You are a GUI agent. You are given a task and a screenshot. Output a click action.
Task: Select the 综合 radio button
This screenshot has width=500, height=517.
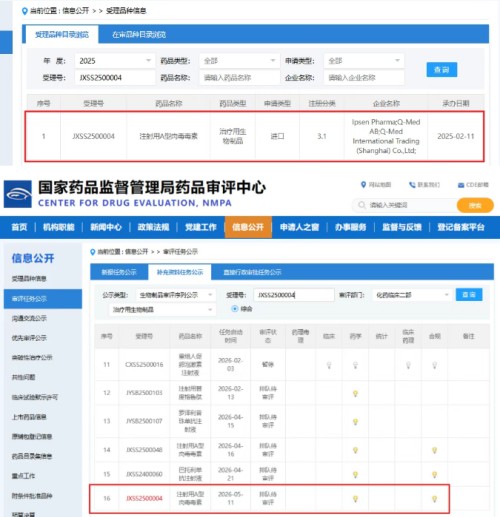(x=235, y=309)
